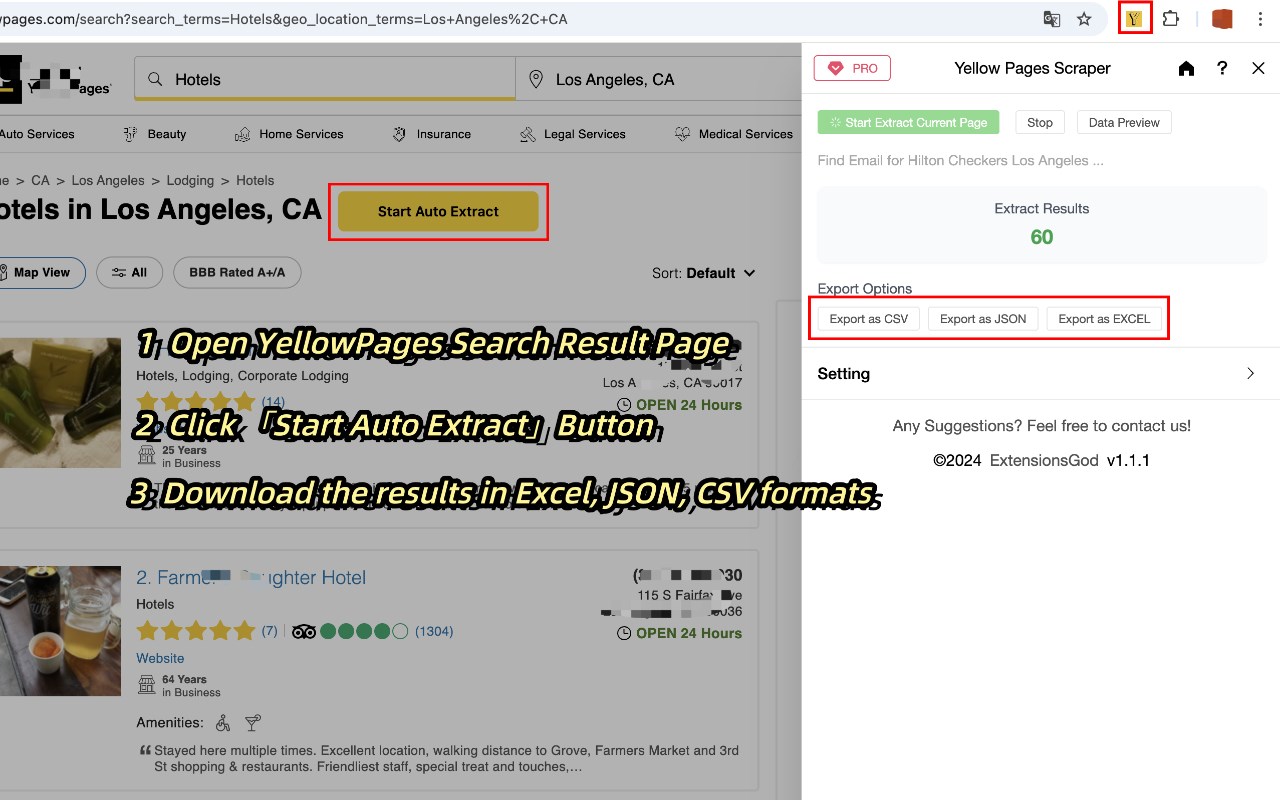Click Start Extract Current Page button
This screenshot has height=800, width=1280.
coord(908,122)
